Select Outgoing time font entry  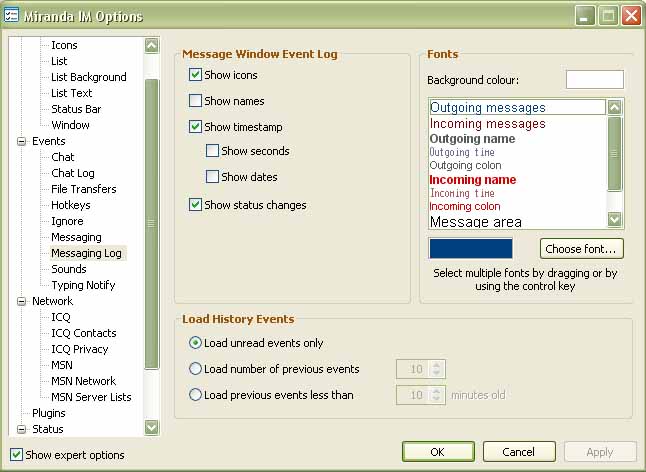[517, 152]
